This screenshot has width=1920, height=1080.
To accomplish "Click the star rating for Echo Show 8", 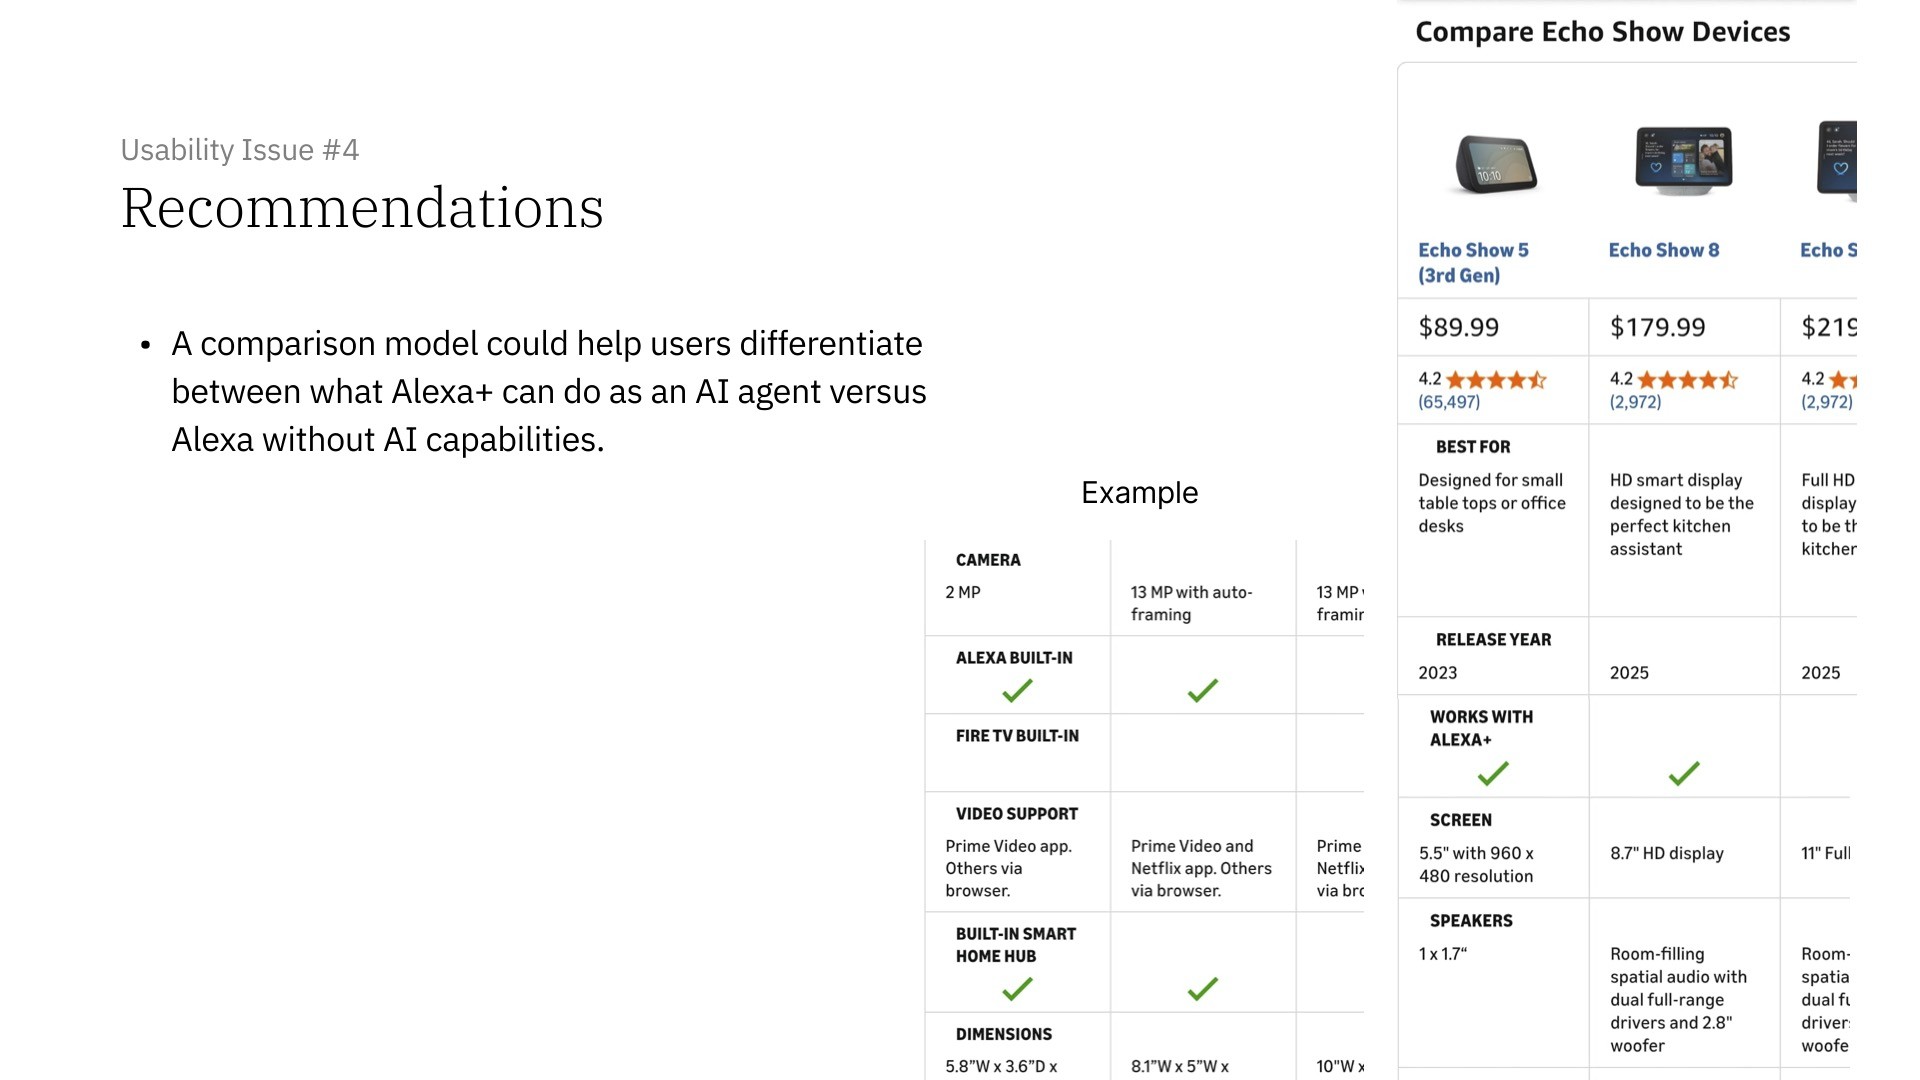I will tap(1688, 380).
